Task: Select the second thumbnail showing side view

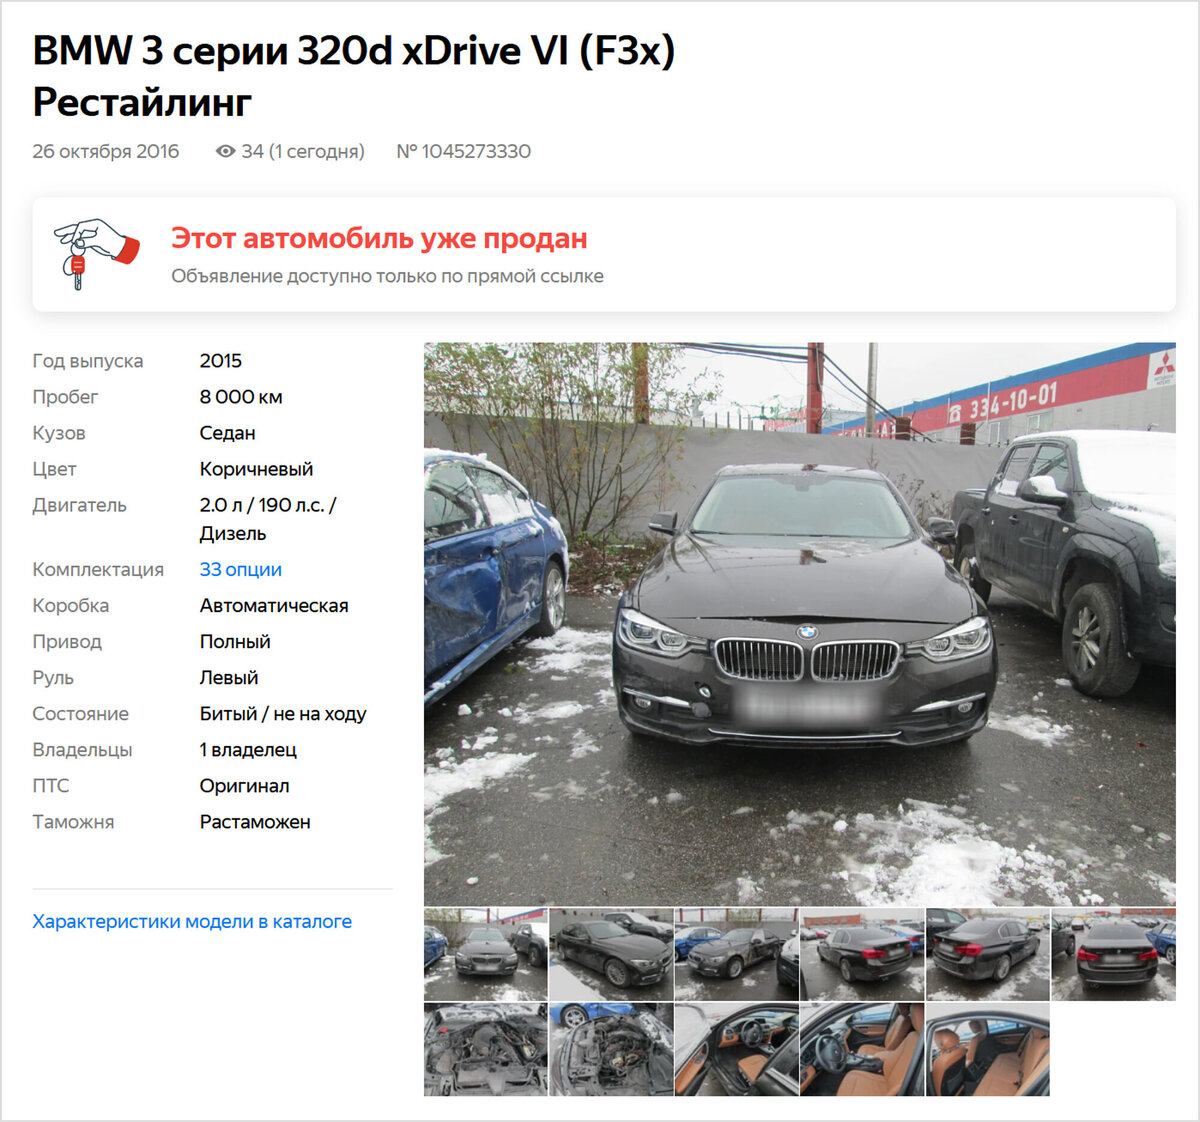Action: click(611, 954)
